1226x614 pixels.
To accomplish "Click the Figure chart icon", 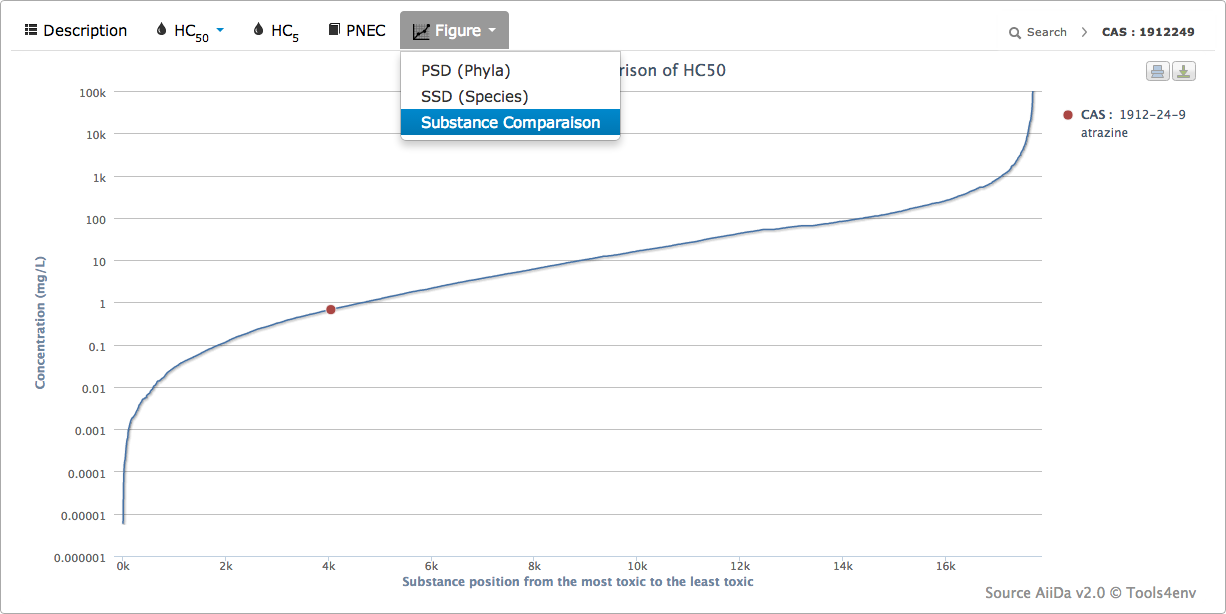I will point(421,31).
